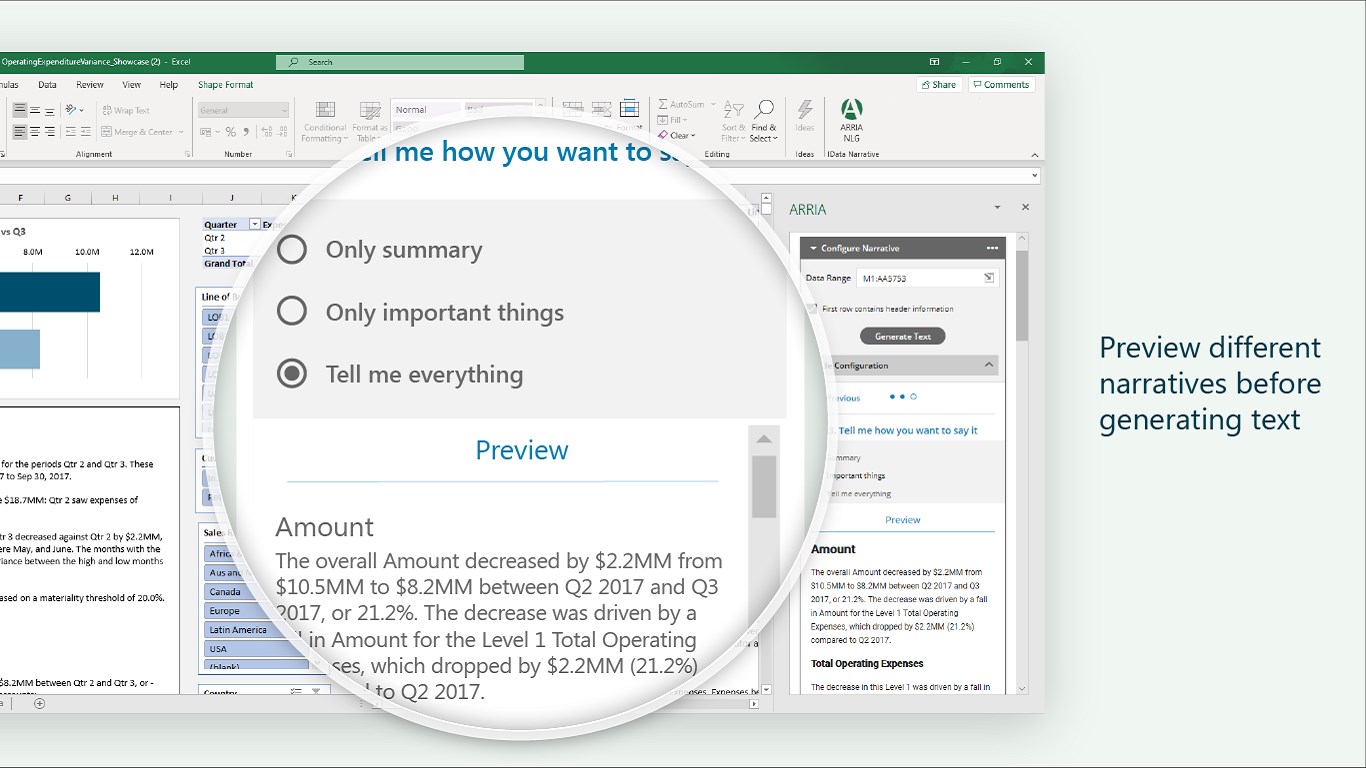
Task: Click the Insert cells icon in the ribbon
Action: point(573,109)
